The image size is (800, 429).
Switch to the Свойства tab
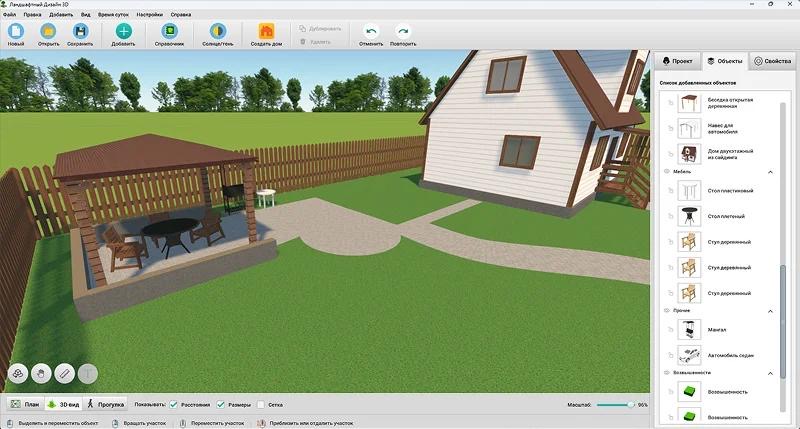[772, 61]
